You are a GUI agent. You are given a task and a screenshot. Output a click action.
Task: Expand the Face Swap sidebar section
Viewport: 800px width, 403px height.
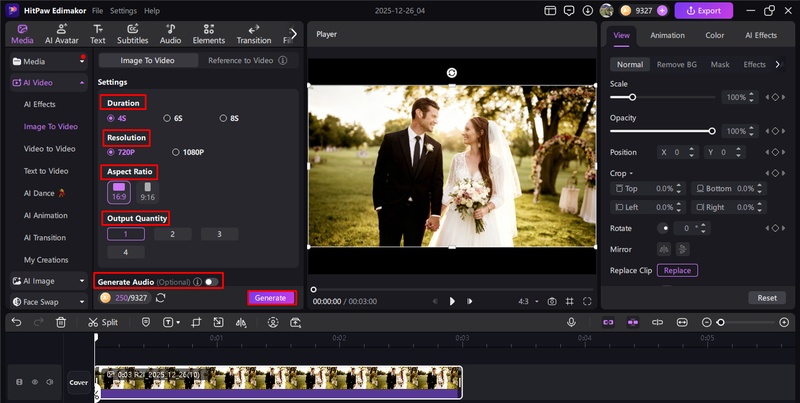point(82,302)
